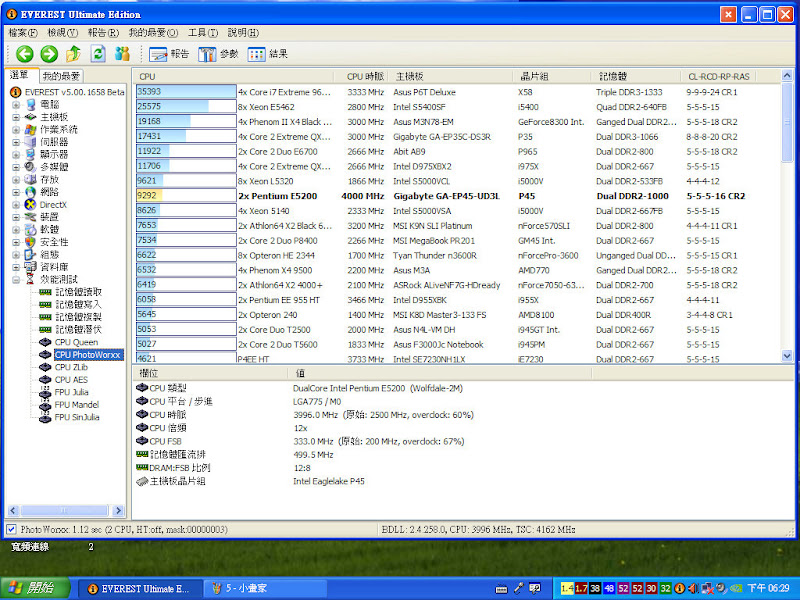
Task: Toggle the PhotoWorxx checkbox in the status bar
Action: (x=11, y=529)
